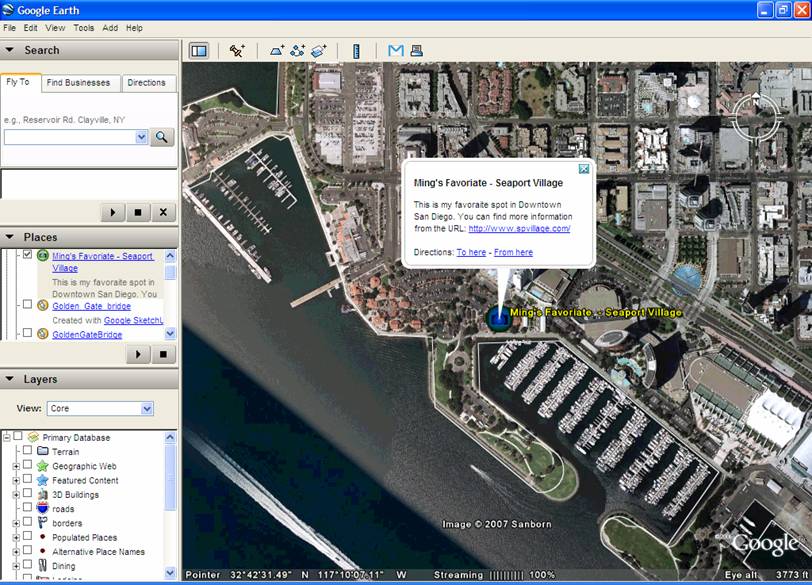Image resolution: width=812 pixels, height=585 pixels.
Task: Open the Tools menu
Action: click(83, 28)
